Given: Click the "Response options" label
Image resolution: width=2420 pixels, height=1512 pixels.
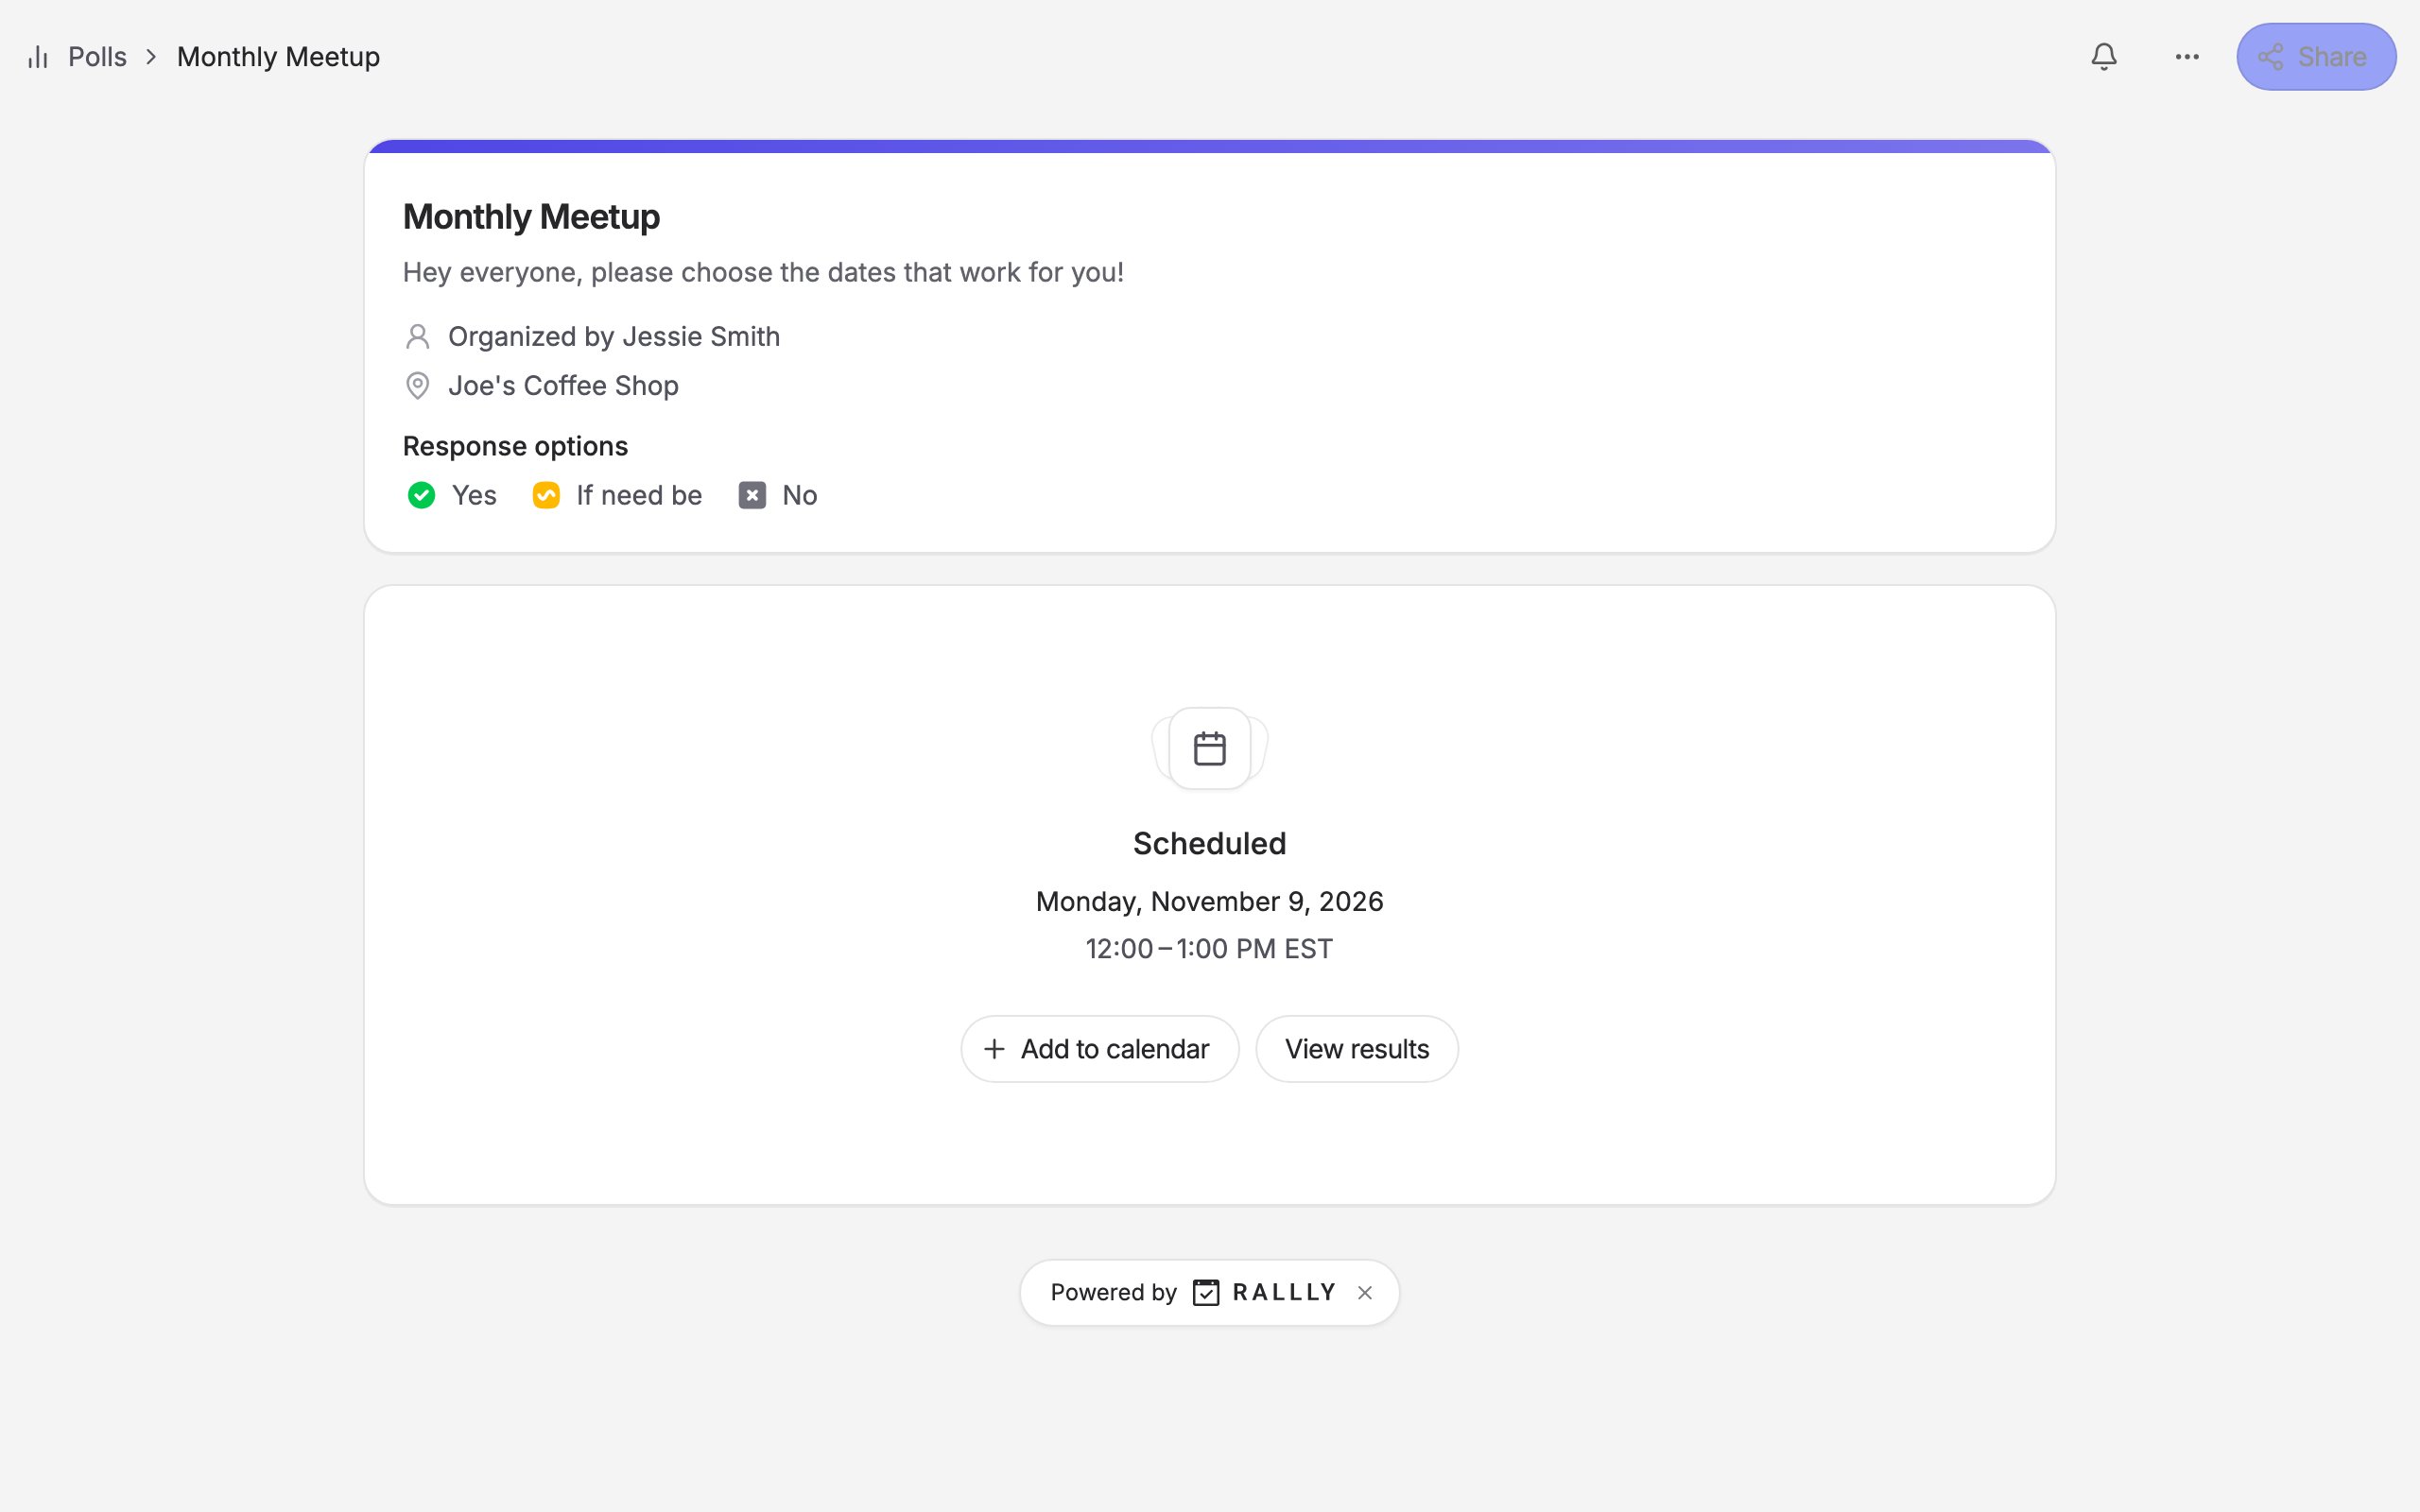Looking at the screenshot, I should pos(515,446).
